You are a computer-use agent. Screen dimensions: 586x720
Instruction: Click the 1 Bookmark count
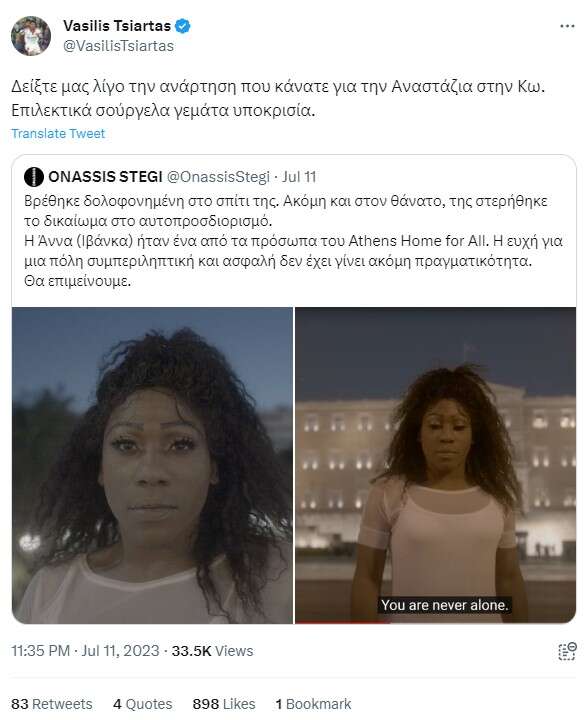click(x=313, y=704)
